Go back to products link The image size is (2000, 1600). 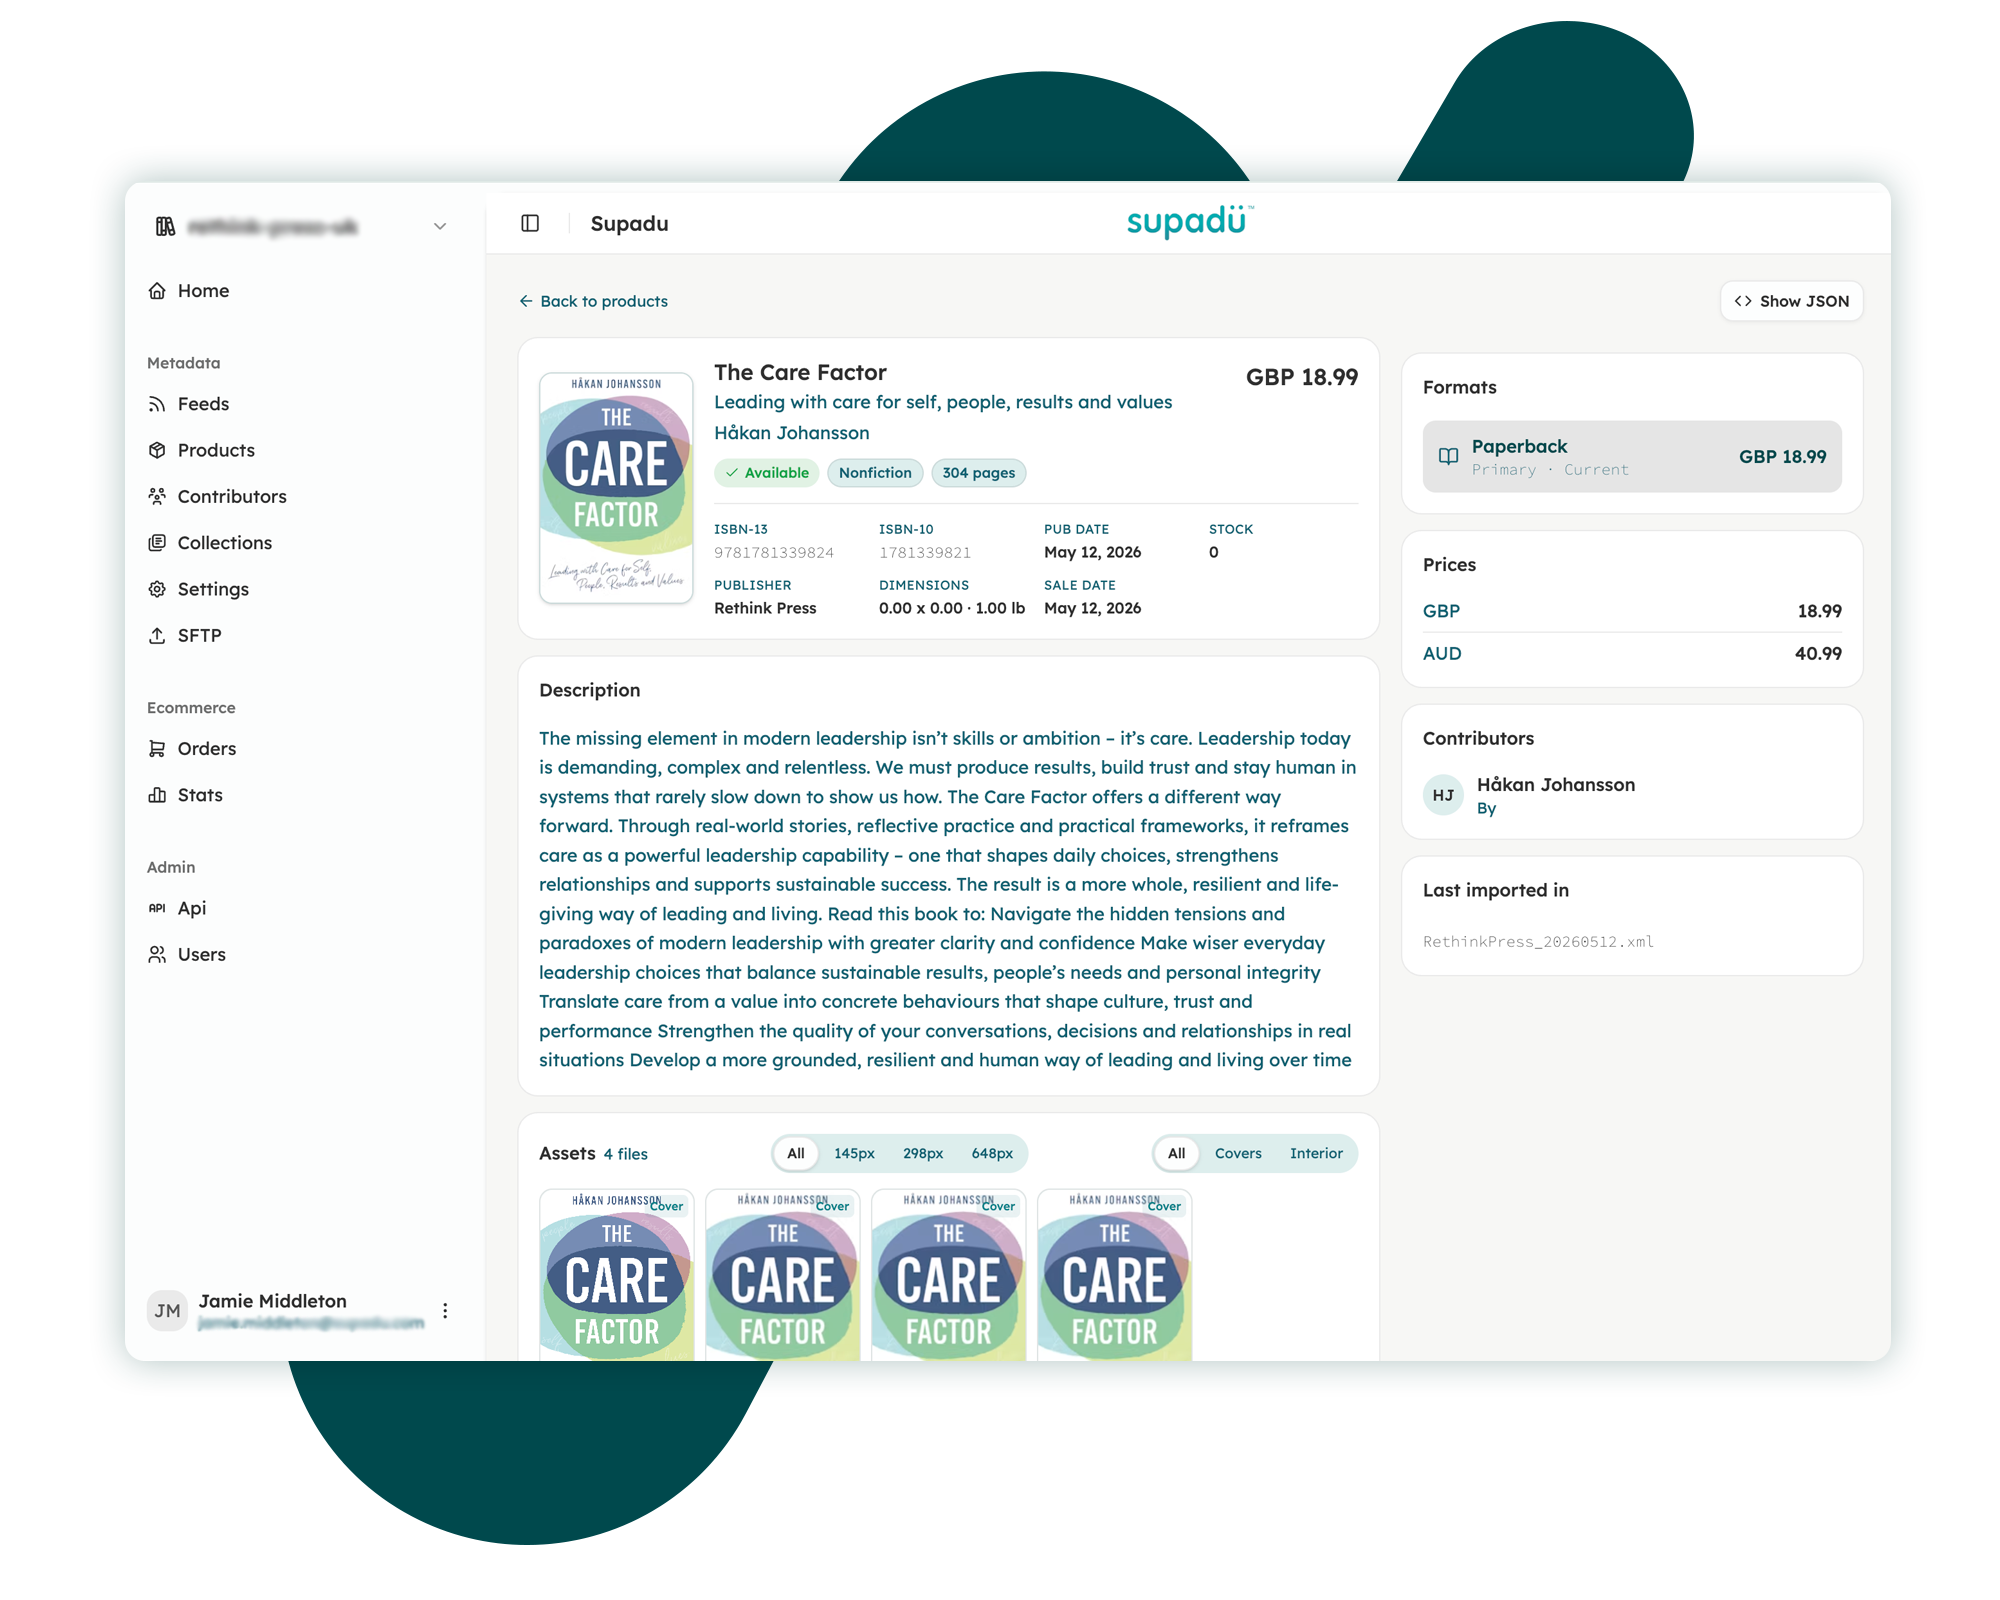(594, 301)
